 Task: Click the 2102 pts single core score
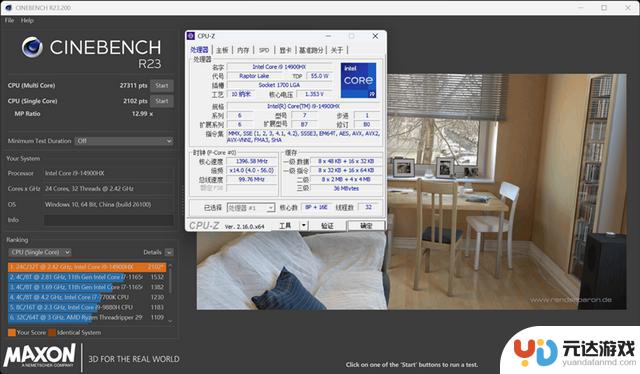coord(135,101)
